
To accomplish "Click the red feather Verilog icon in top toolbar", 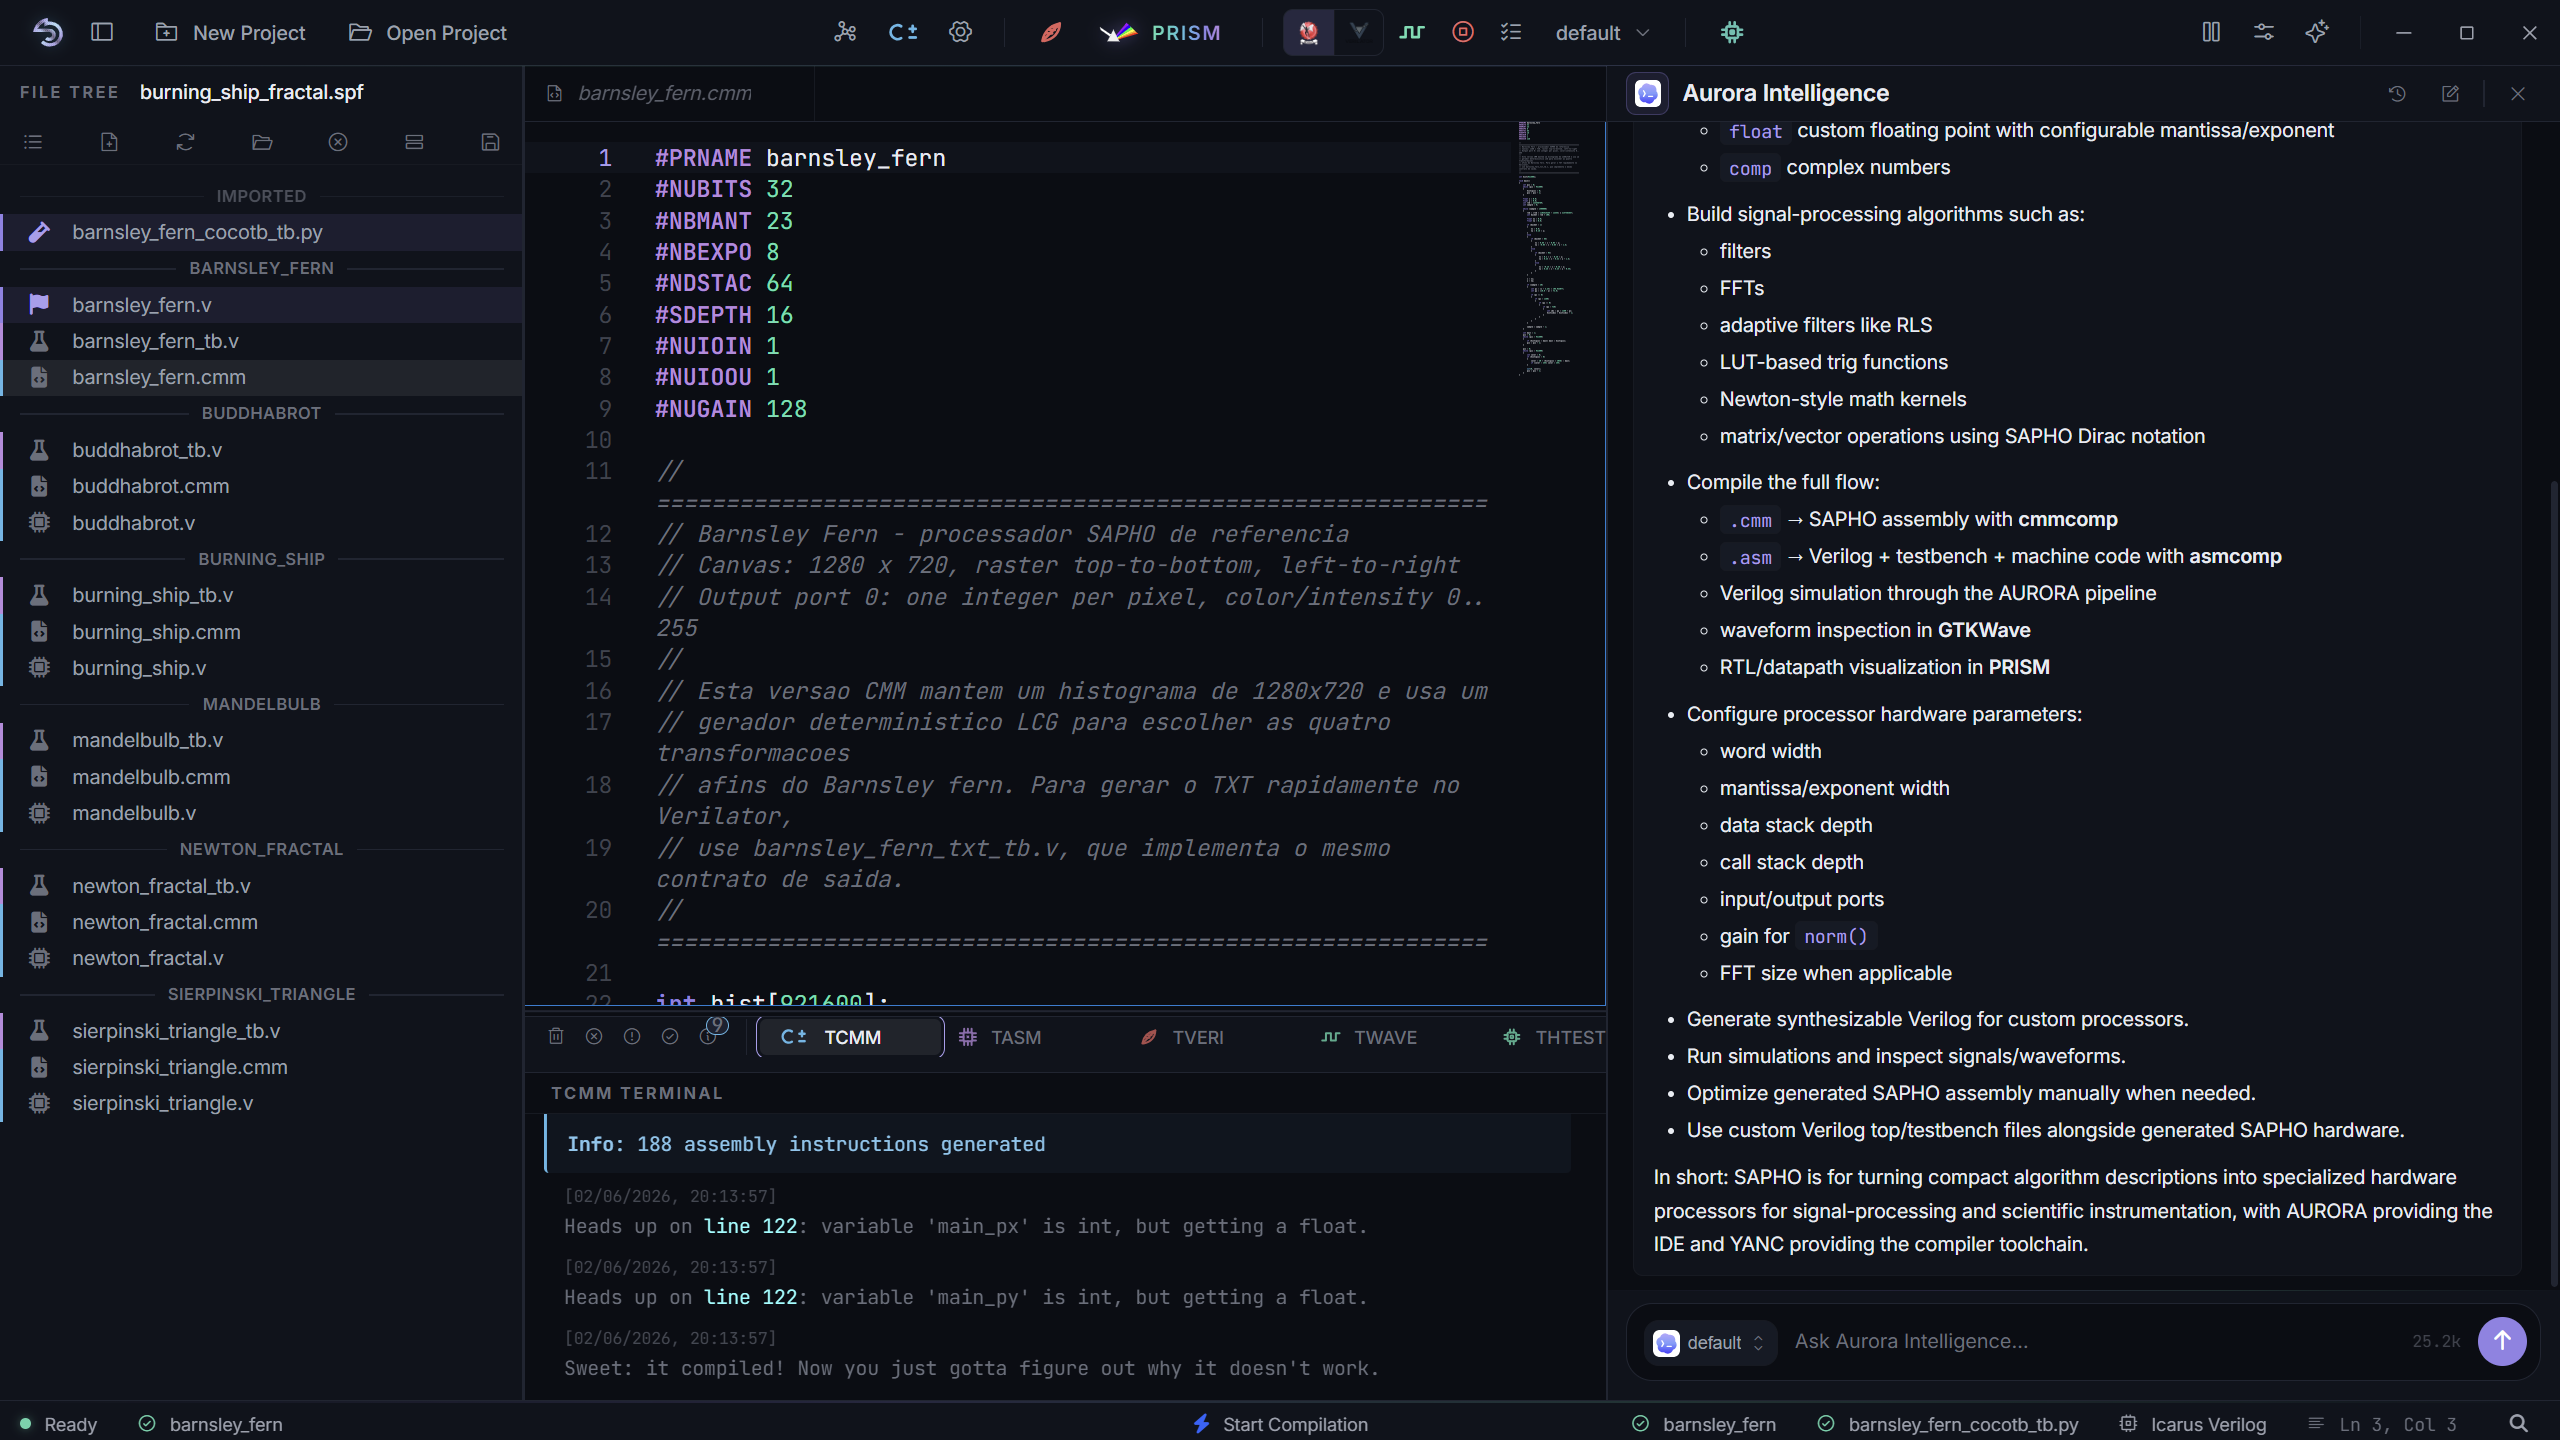I will [x=1051, y=32].
